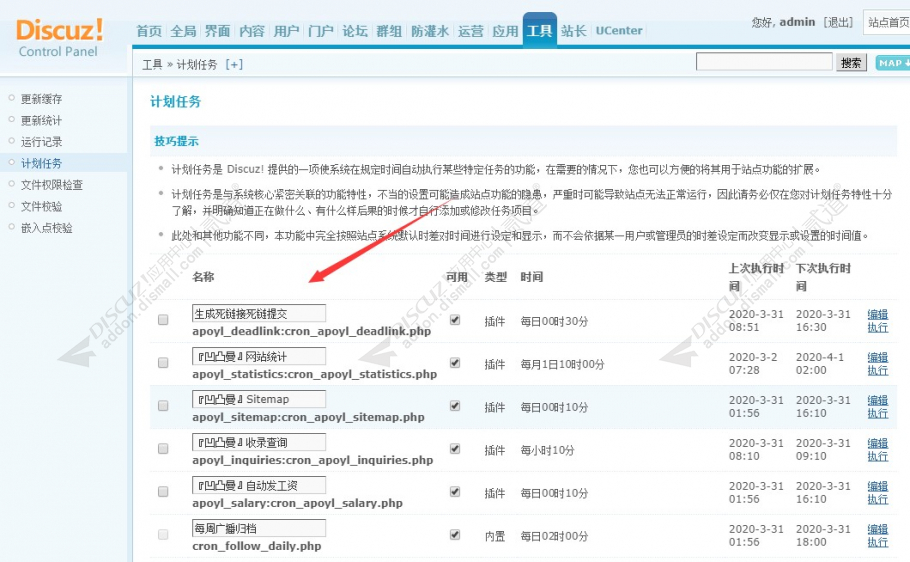The width and height of the screenshot is (910, 562).
Task: Toggle 可用 checkbox for cron_follow_daily task
Action: coord(455,535)
